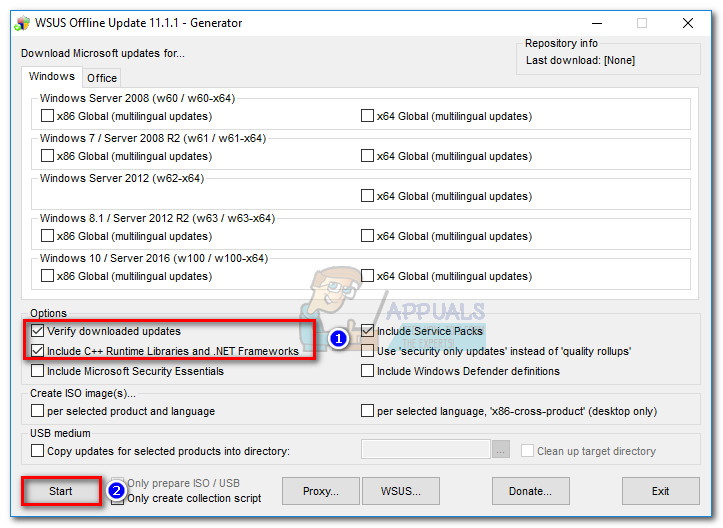
Task: Open Proxy settings
Action: pos(320,491)
